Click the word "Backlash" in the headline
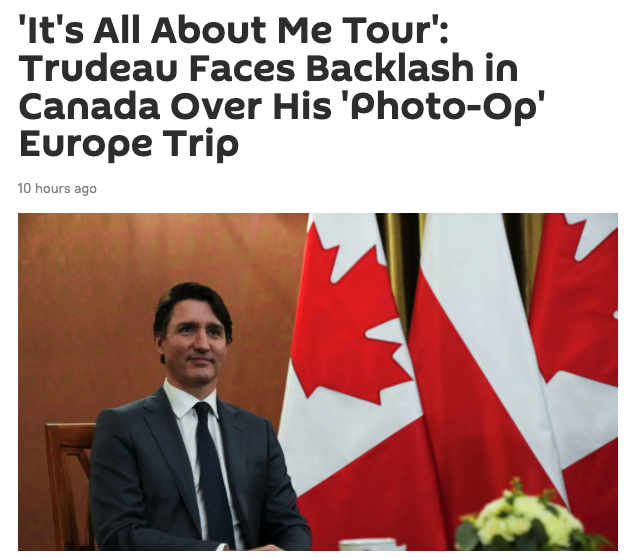Viewport: 628px width, 557px height. [x=390, y=68]
